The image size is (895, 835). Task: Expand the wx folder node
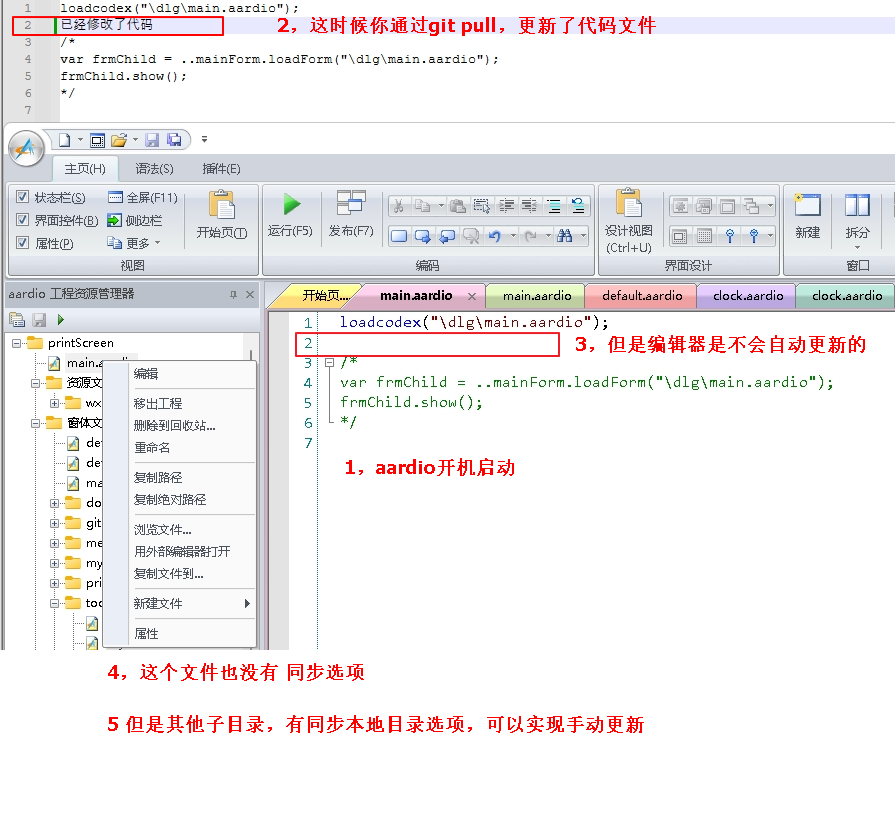click(54, 404)
